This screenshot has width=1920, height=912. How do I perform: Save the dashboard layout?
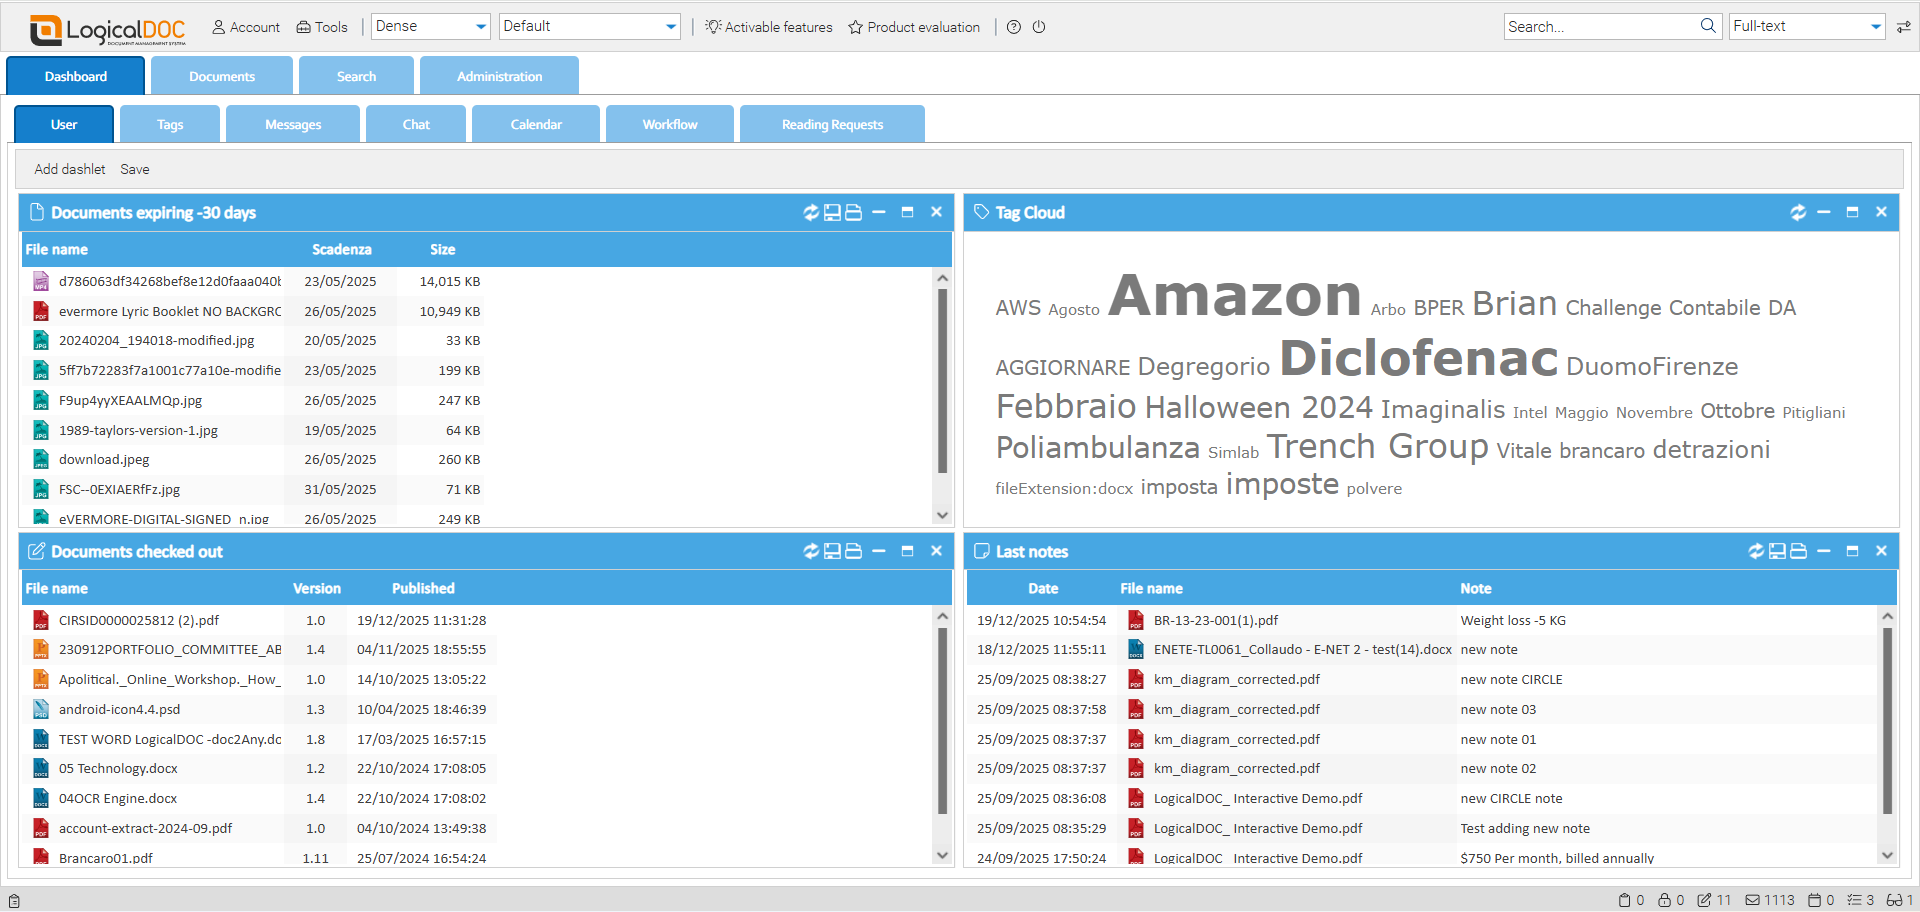tap(134, 168)
